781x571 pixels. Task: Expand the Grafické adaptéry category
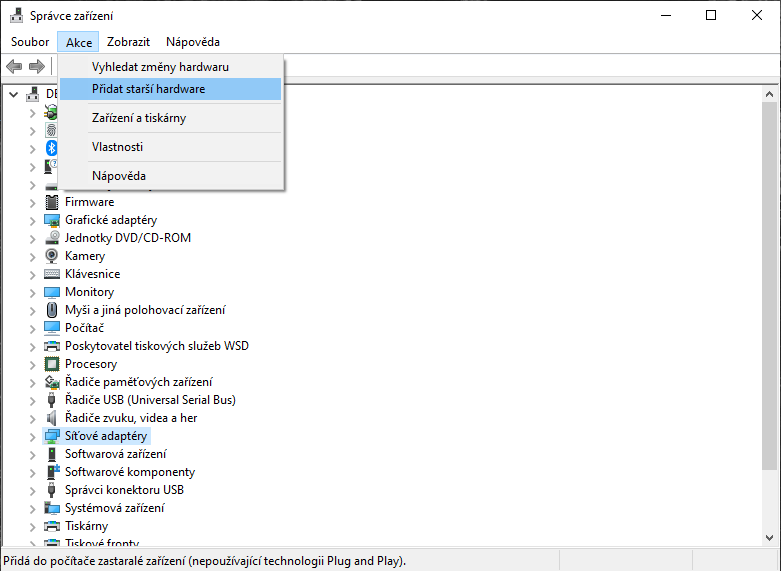33,221
